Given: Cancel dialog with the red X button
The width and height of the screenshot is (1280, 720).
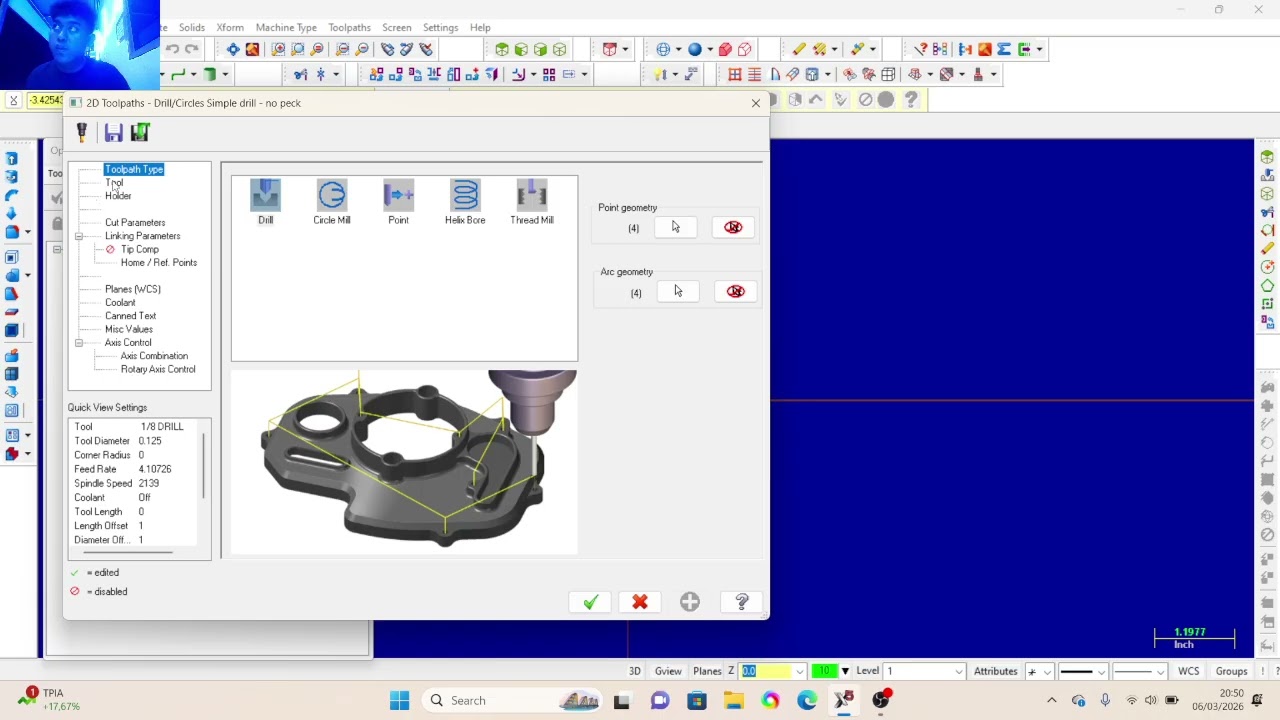Looking at the screenshot, I should pos(640,602).
